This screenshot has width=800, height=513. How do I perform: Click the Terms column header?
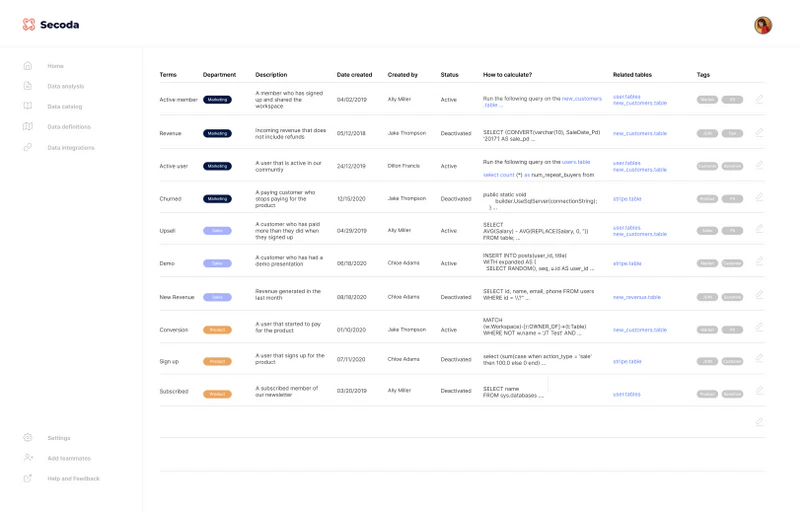pos(168,75)
